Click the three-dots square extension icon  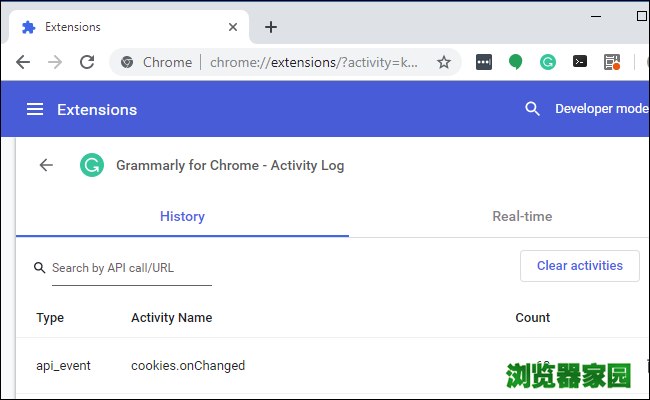484,62
